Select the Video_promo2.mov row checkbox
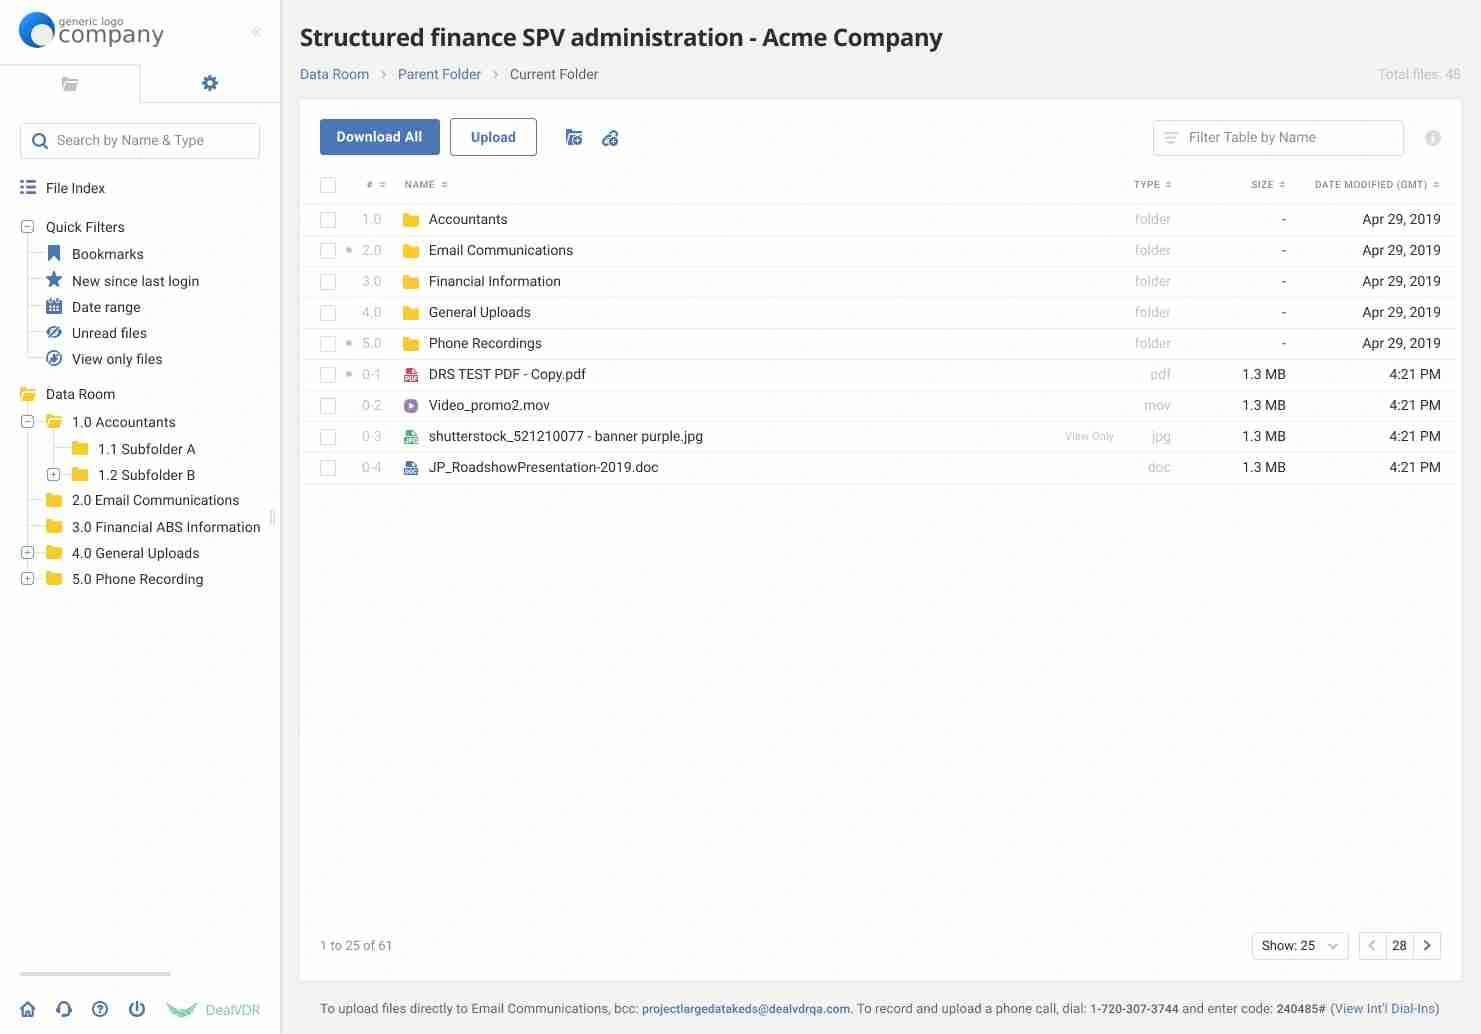 (328, 406)
